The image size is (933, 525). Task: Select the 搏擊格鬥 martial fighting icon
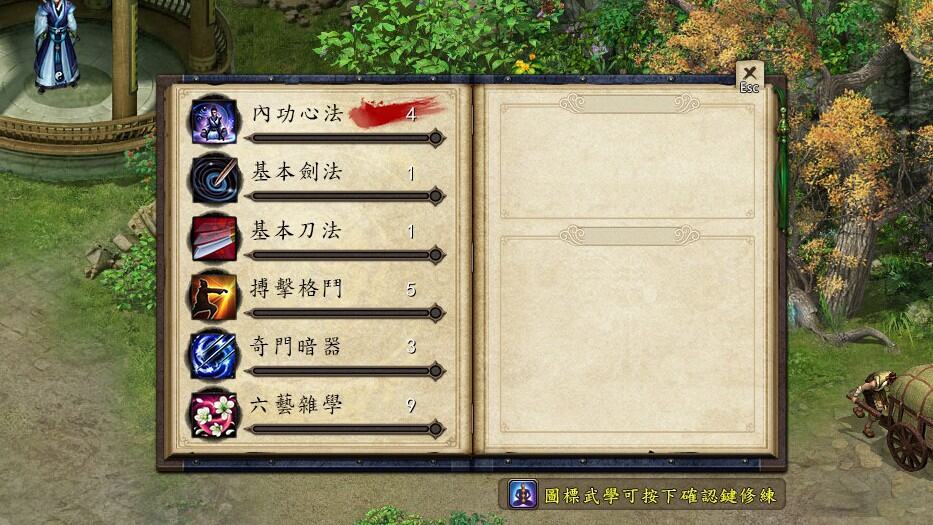(x=214, y=295)
